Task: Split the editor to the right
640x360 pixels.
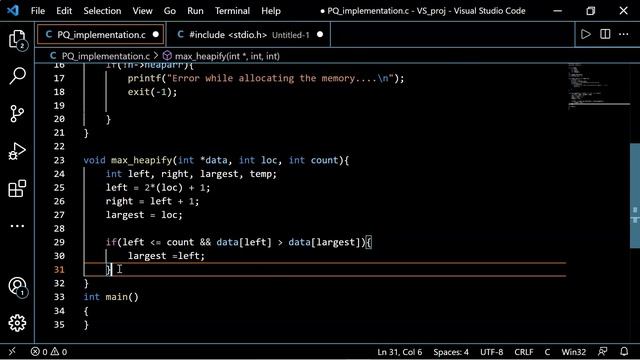Action: point(605,34)
